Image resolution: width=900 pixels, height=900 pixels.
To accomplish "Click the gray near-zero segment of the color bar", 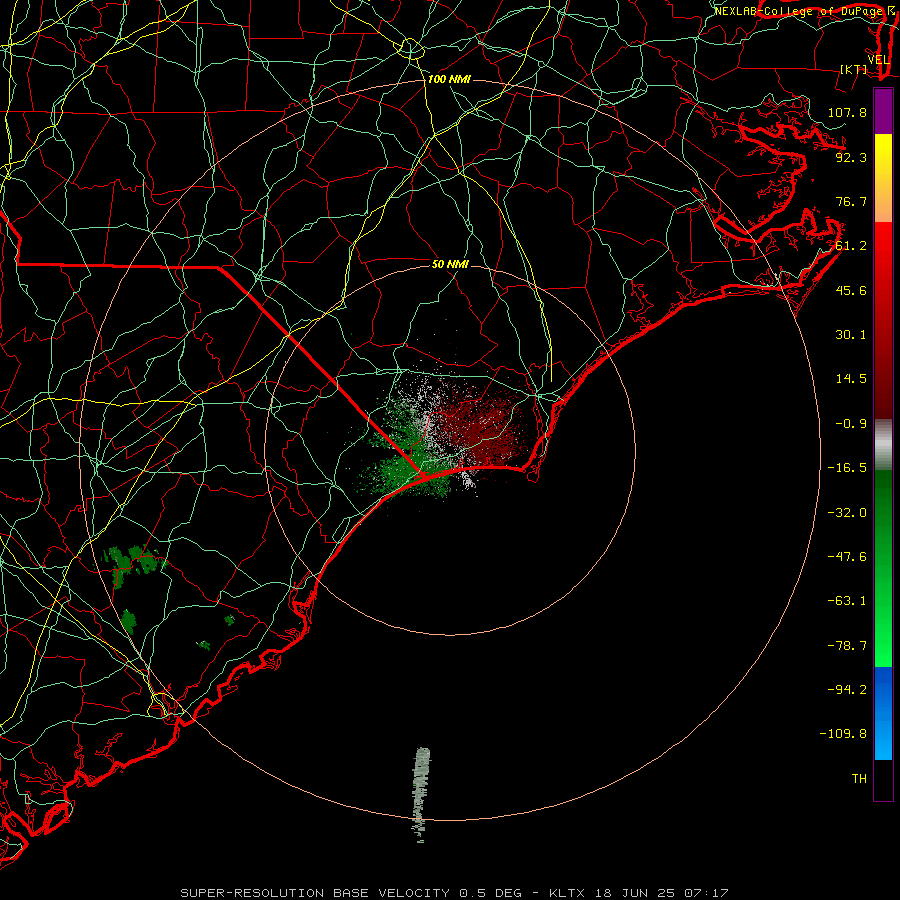I will pyautogui.click(x=883, y=445).
